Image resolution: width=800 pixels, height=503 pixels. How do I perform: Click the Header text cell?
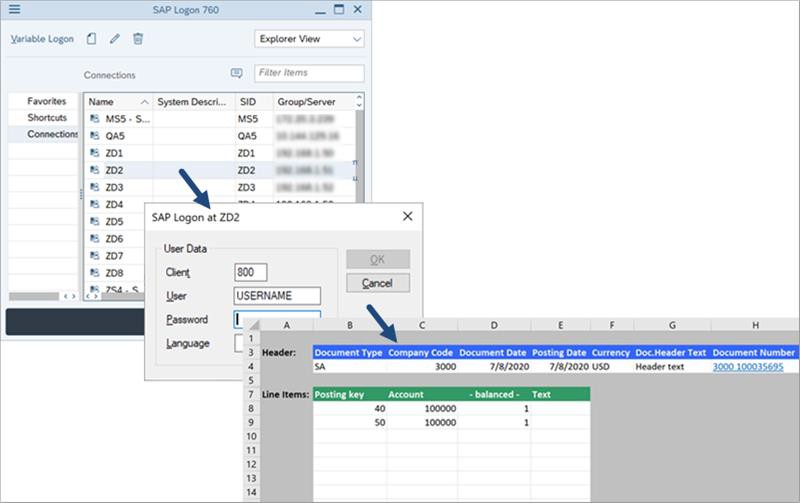[x=672, y=366]
